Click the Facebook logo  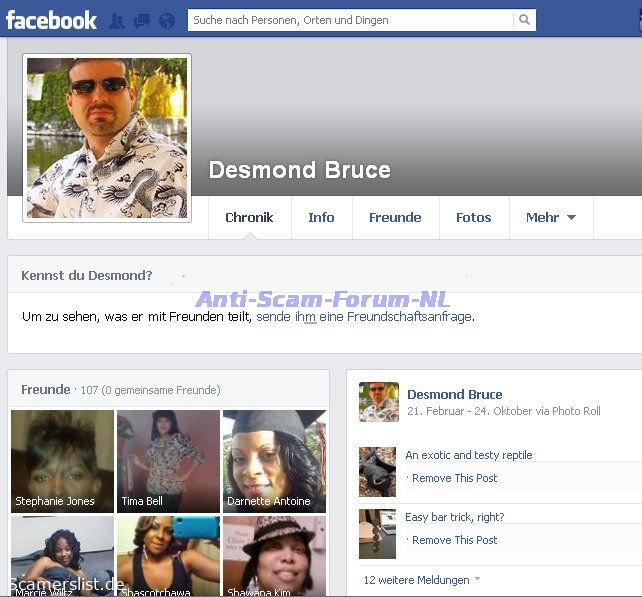51,20
